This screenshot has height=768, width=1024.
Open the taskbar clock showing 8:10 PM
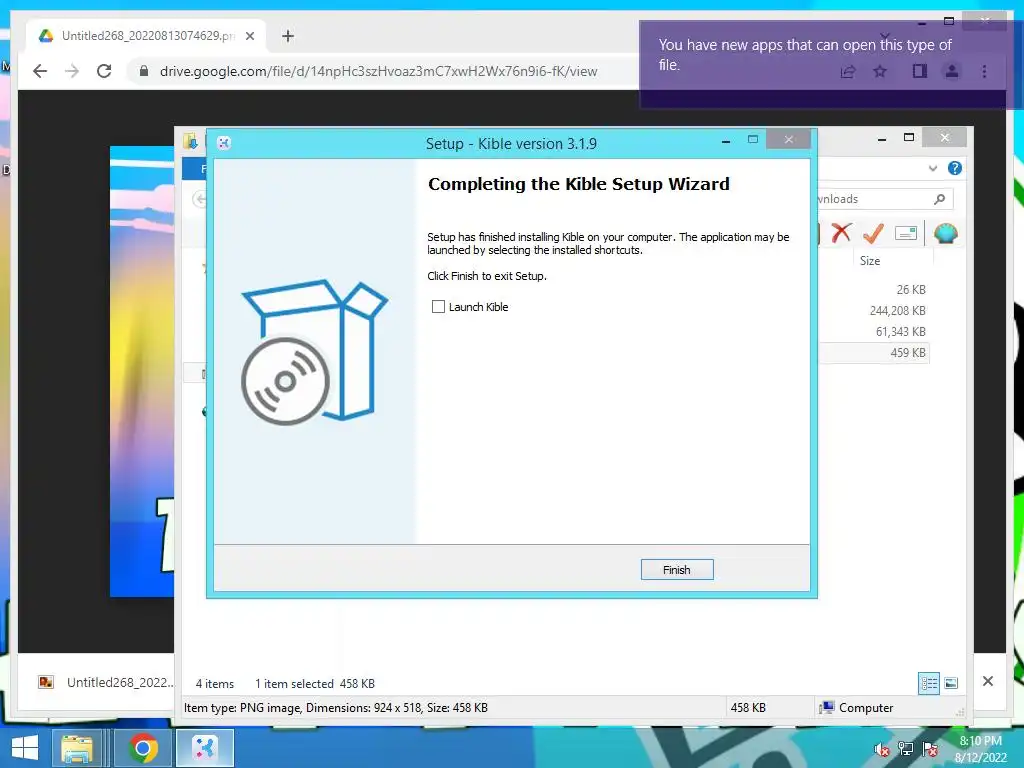tap(980, 749)
